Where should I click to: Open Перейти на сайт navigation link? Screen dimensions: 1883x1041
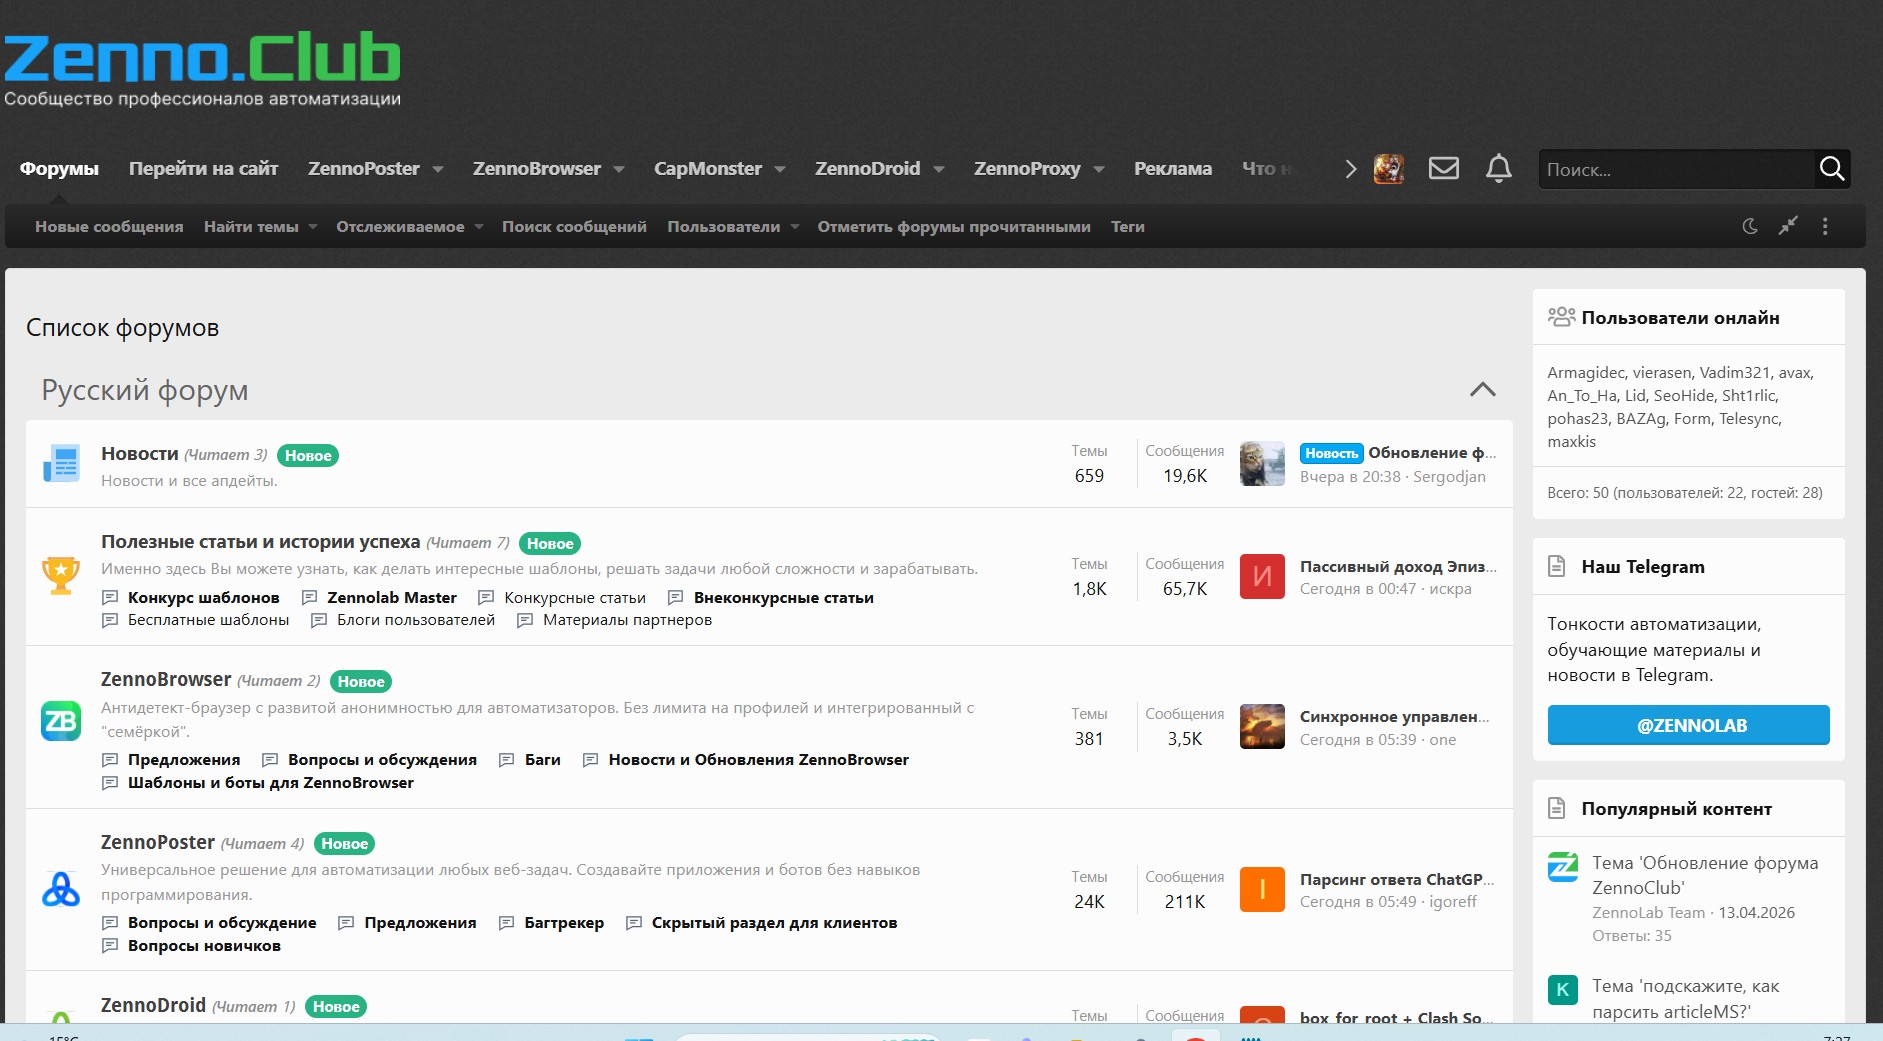click(203, 169)
